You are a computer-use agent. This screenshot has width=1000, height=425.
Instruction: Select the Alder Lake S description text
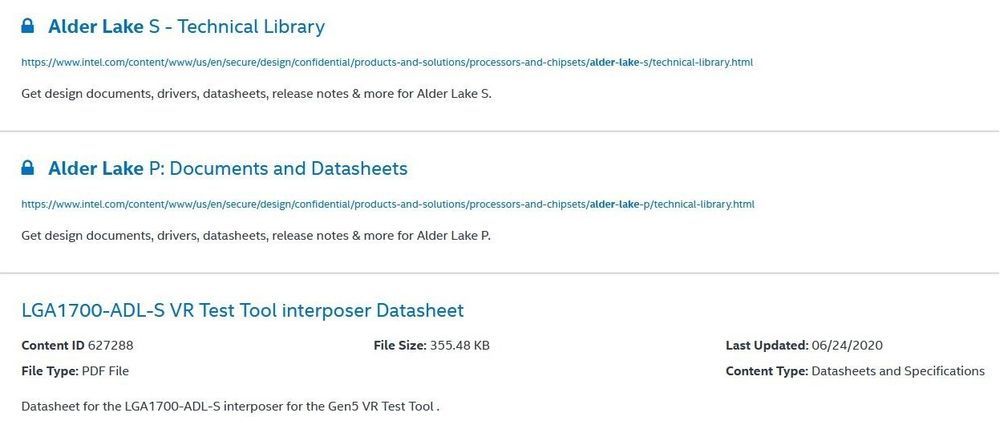point(256,94)
